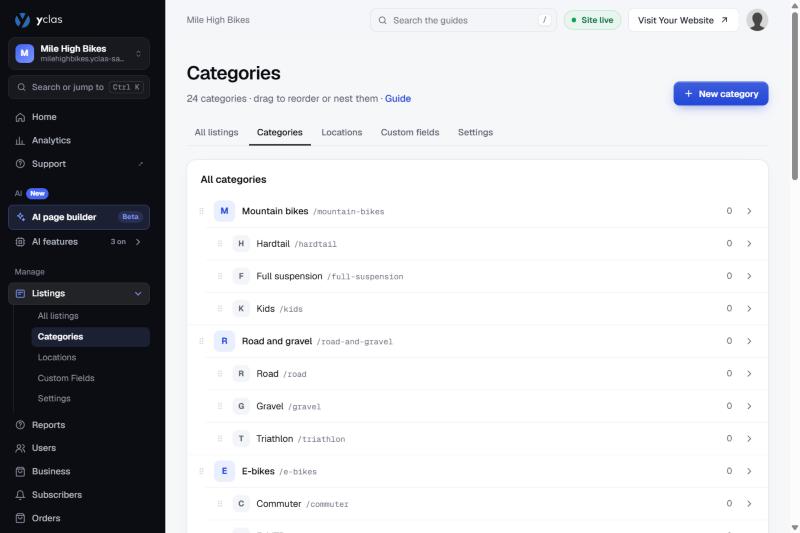Viewport: 800px width, 533px height.
Task: Click the New category button
Action: [720, 94]
